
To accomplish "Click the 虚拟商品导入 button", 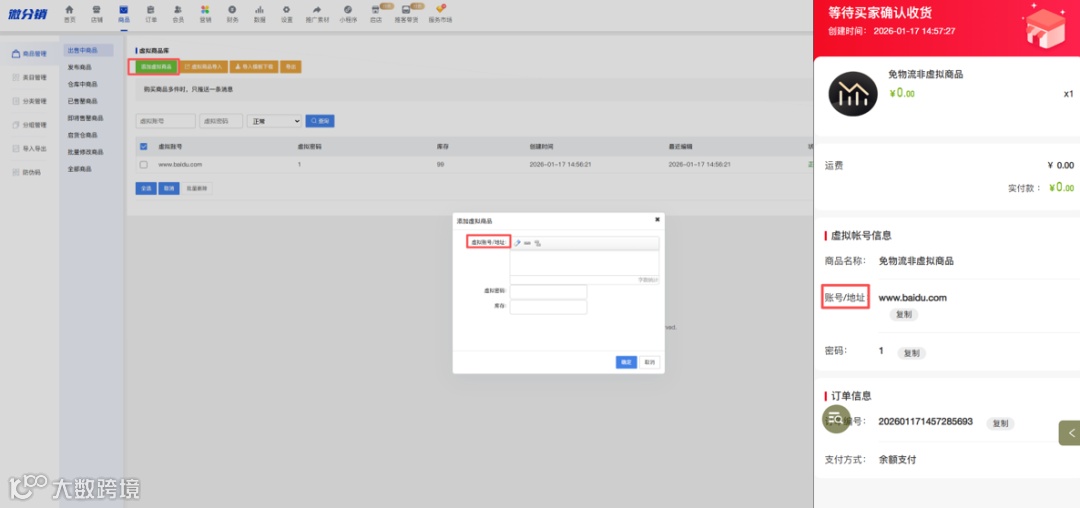I will (204, 67).
